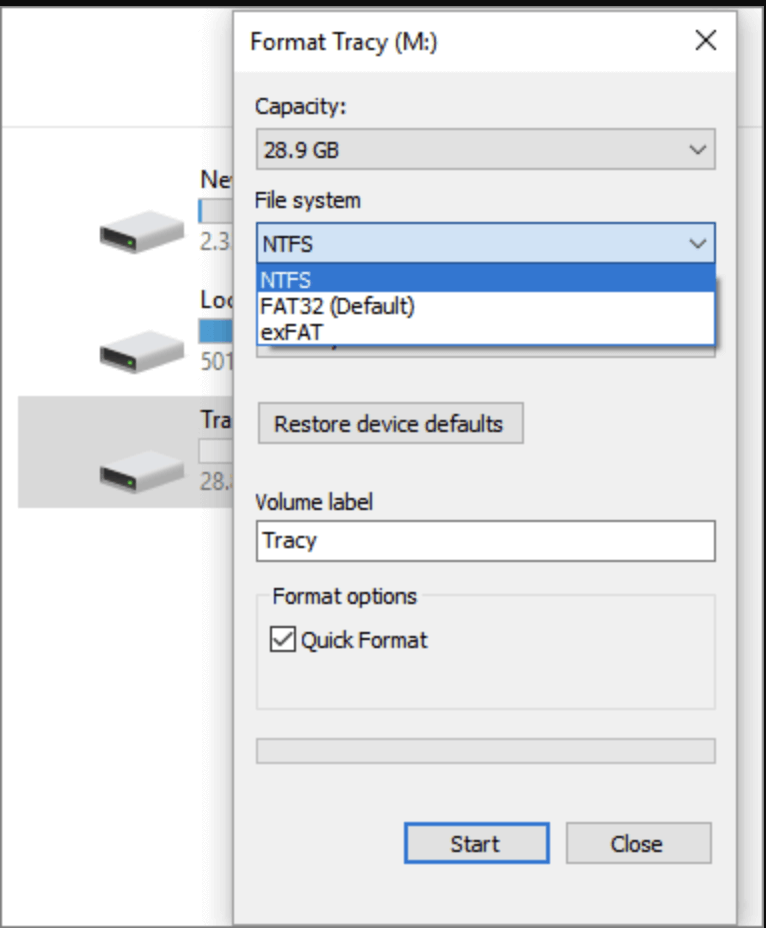Viewport: 766px width, 928px height.
Task: Close the Format dialog with the X
Action: pyautogui.click(x=705, y=41)
